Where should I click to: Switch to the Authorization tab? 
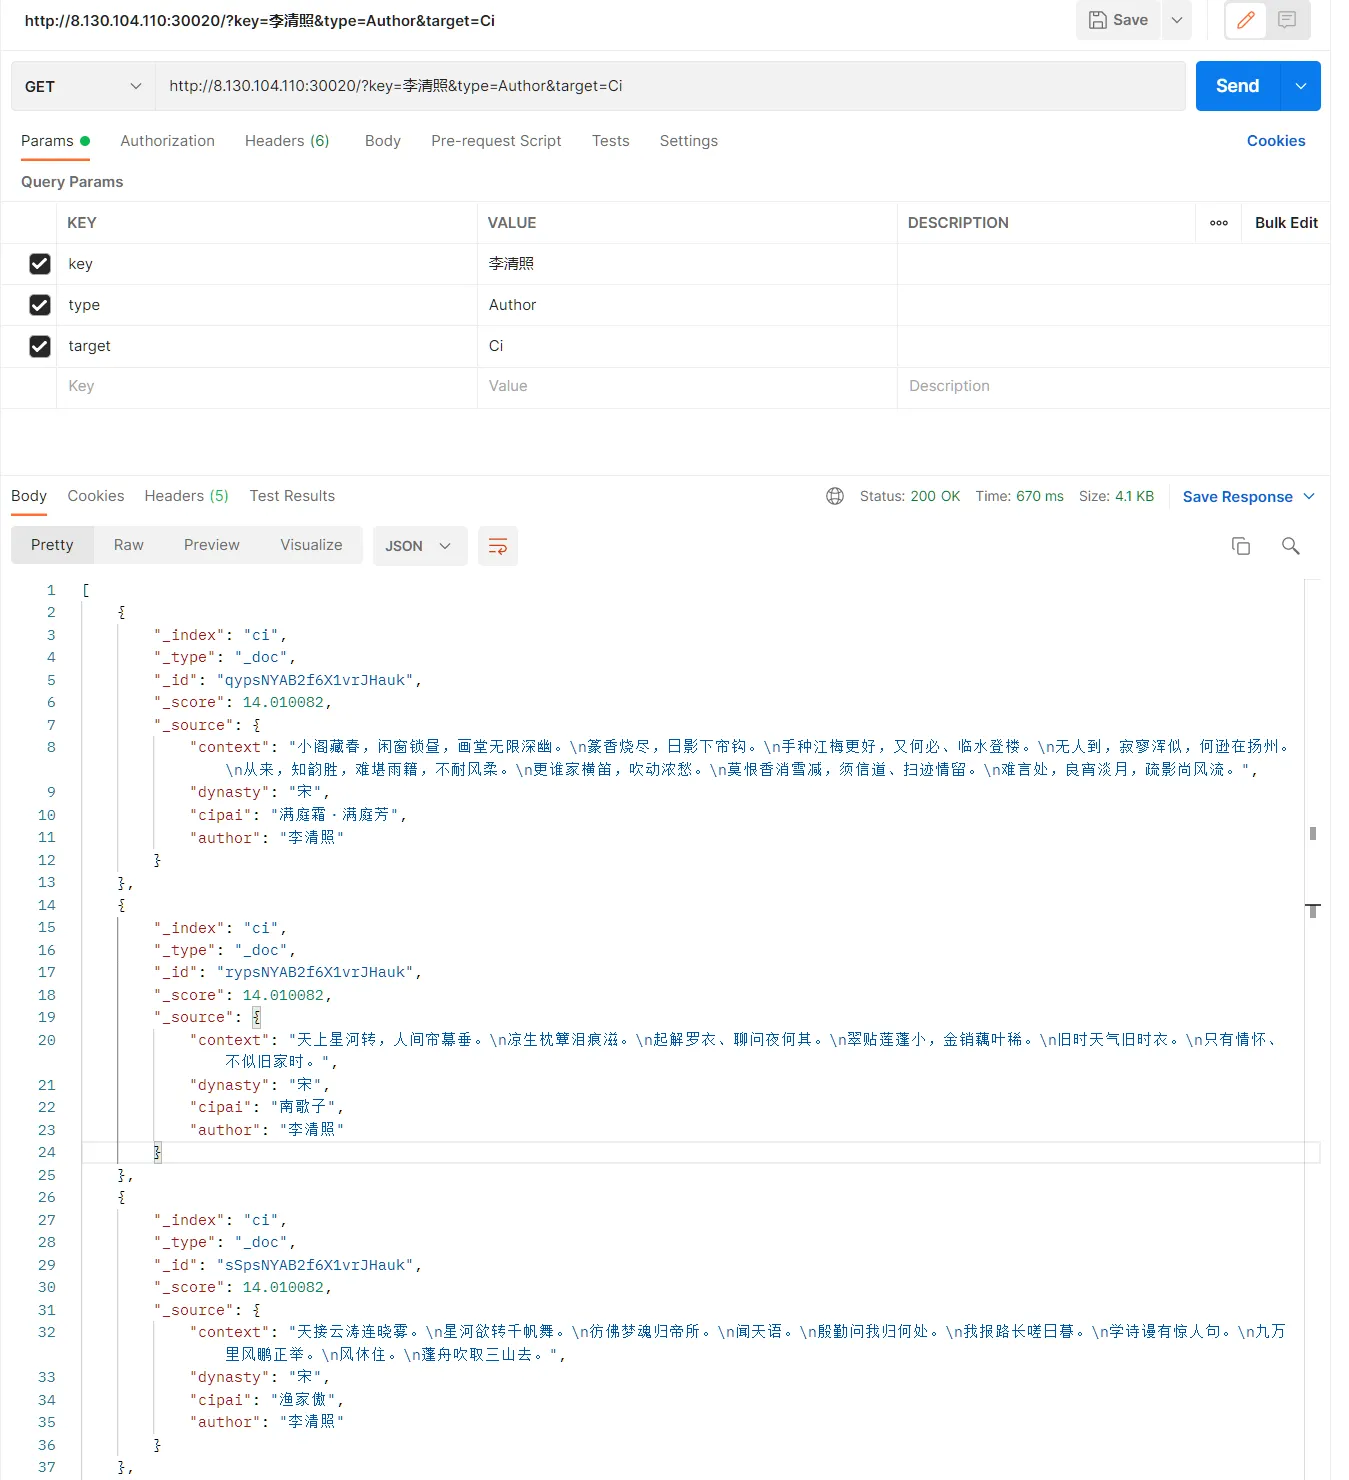click(x=167, y=141)
